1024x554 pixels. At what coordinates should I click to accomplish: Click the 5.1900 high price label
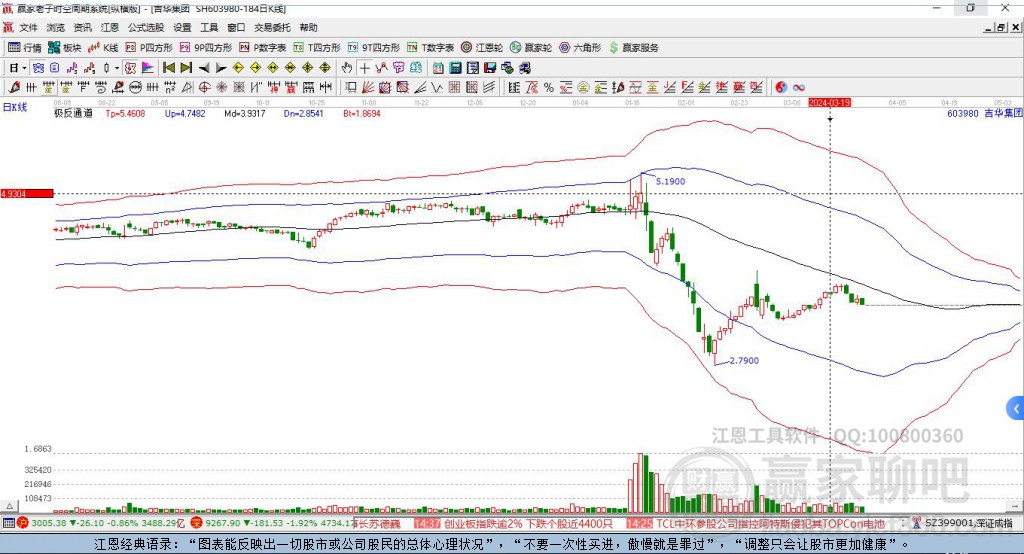(670, 182)
